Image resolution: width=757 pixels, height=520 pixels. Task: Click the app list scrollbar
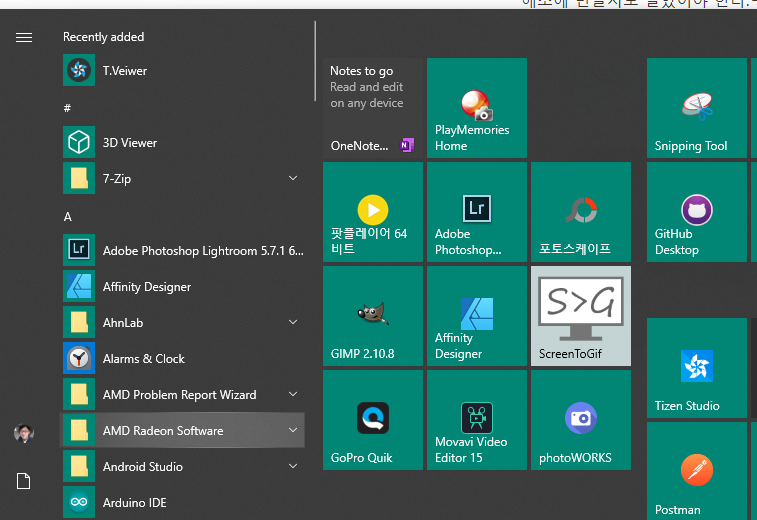click(x=315, y=61)
